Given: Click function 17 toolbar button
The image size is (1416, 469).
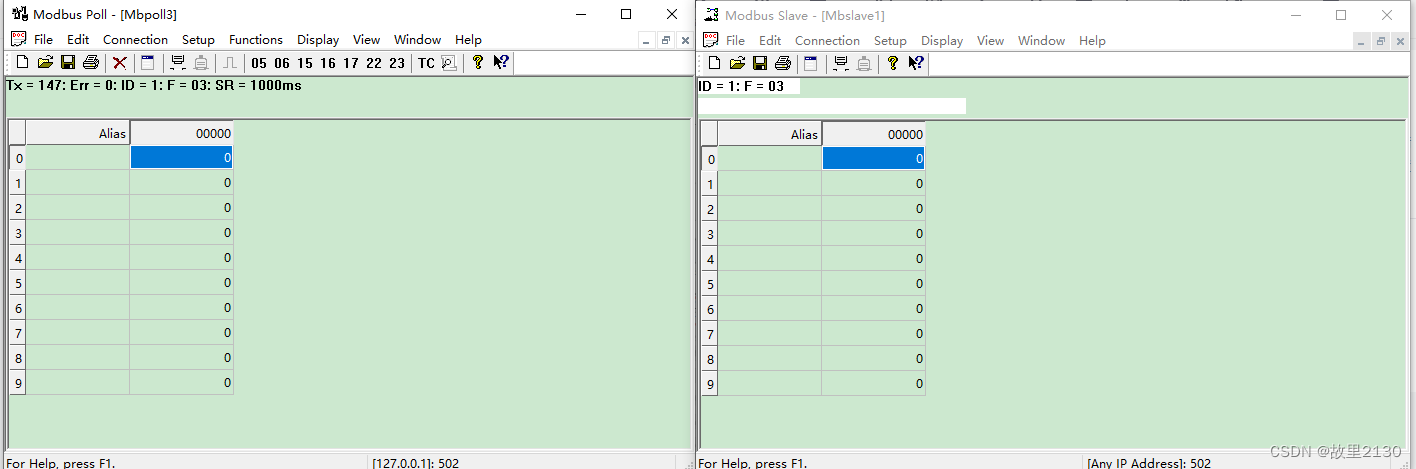Looking at the screenshot, I should (351, 63).
